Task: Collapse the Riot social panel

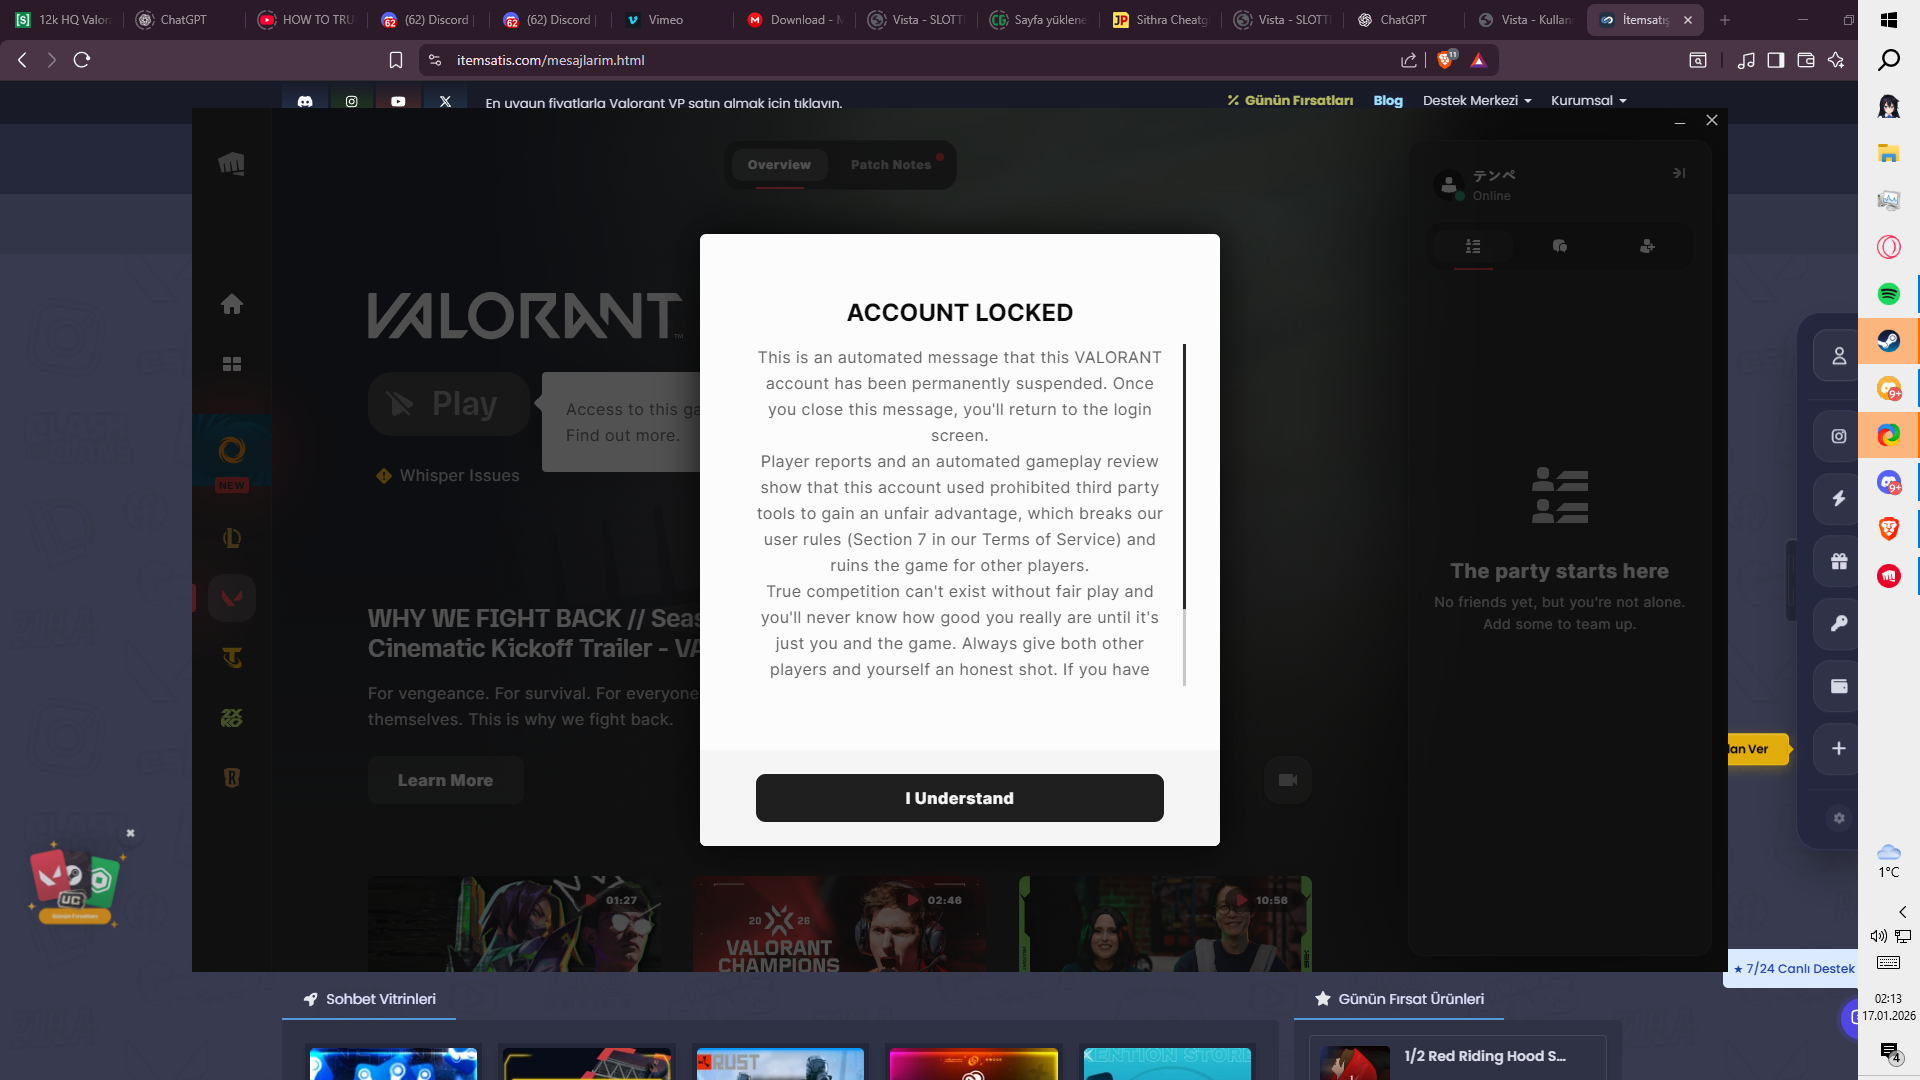Action: pos(1679,173)
